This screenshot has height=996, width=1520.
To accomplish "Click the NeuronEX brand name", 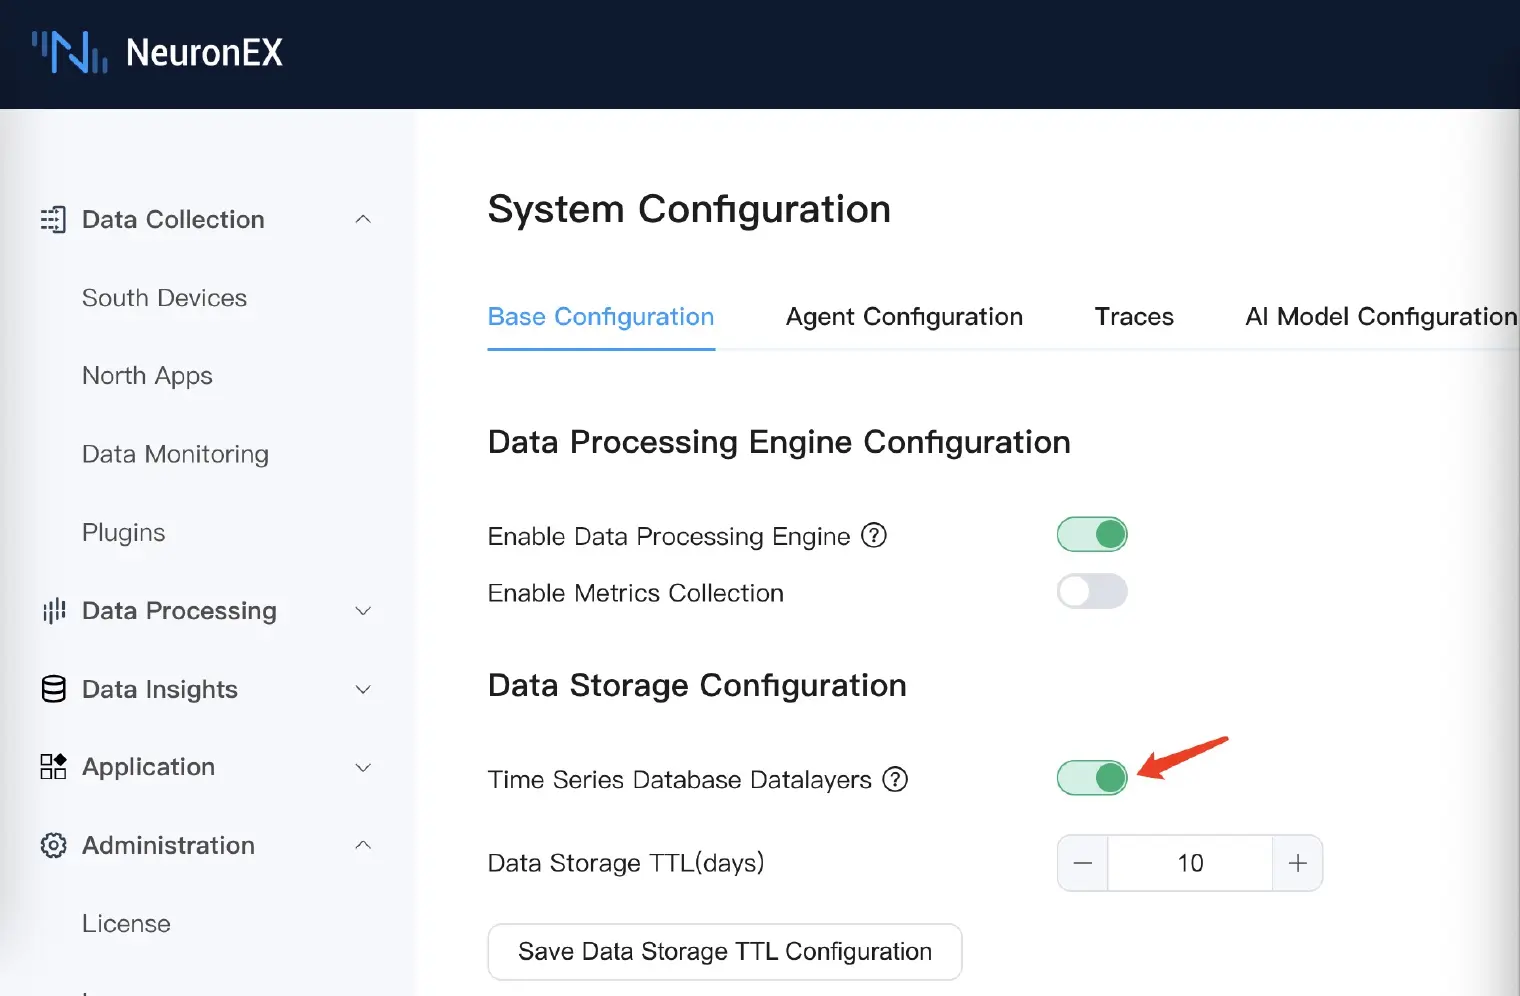I will (x=204, y=52).
